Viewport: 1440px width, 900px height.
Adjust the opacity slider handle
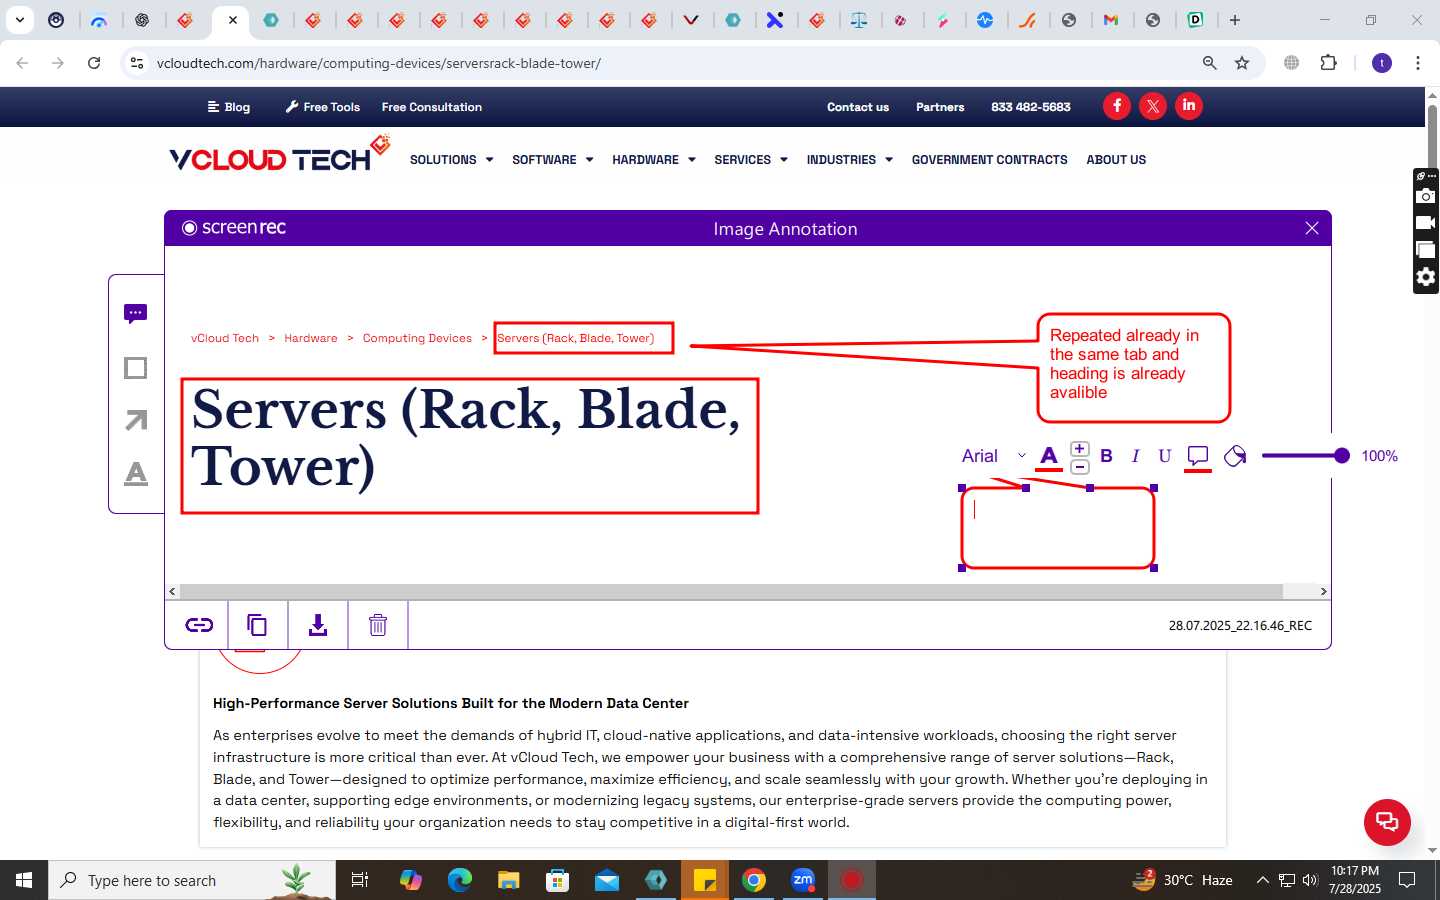(1342, 456)
